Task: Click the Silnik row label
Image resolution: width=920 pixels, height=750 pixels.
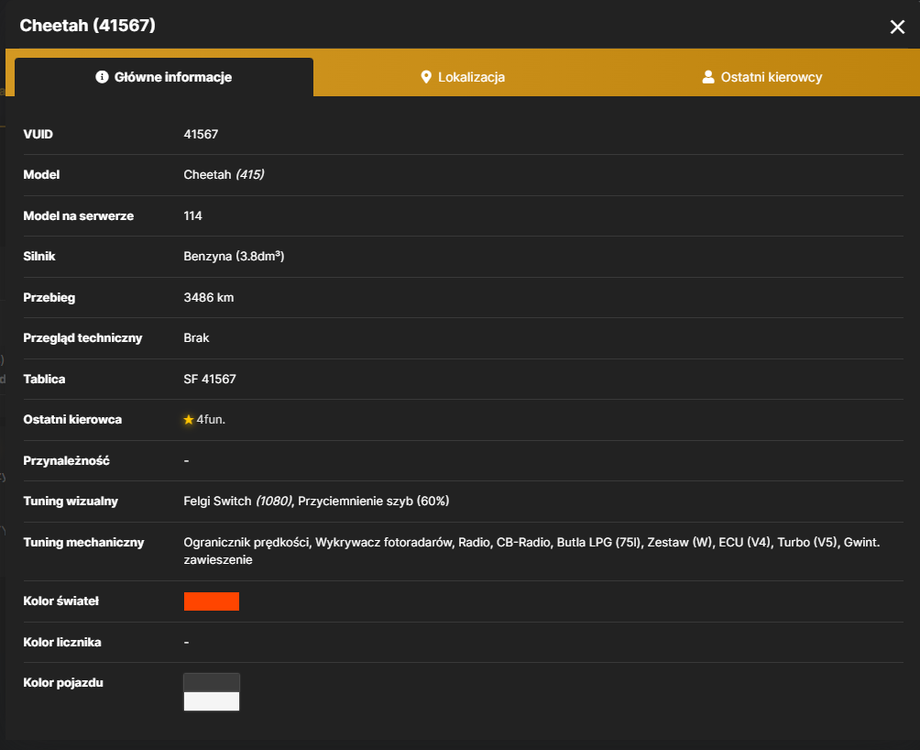Action: coord(39,256)
